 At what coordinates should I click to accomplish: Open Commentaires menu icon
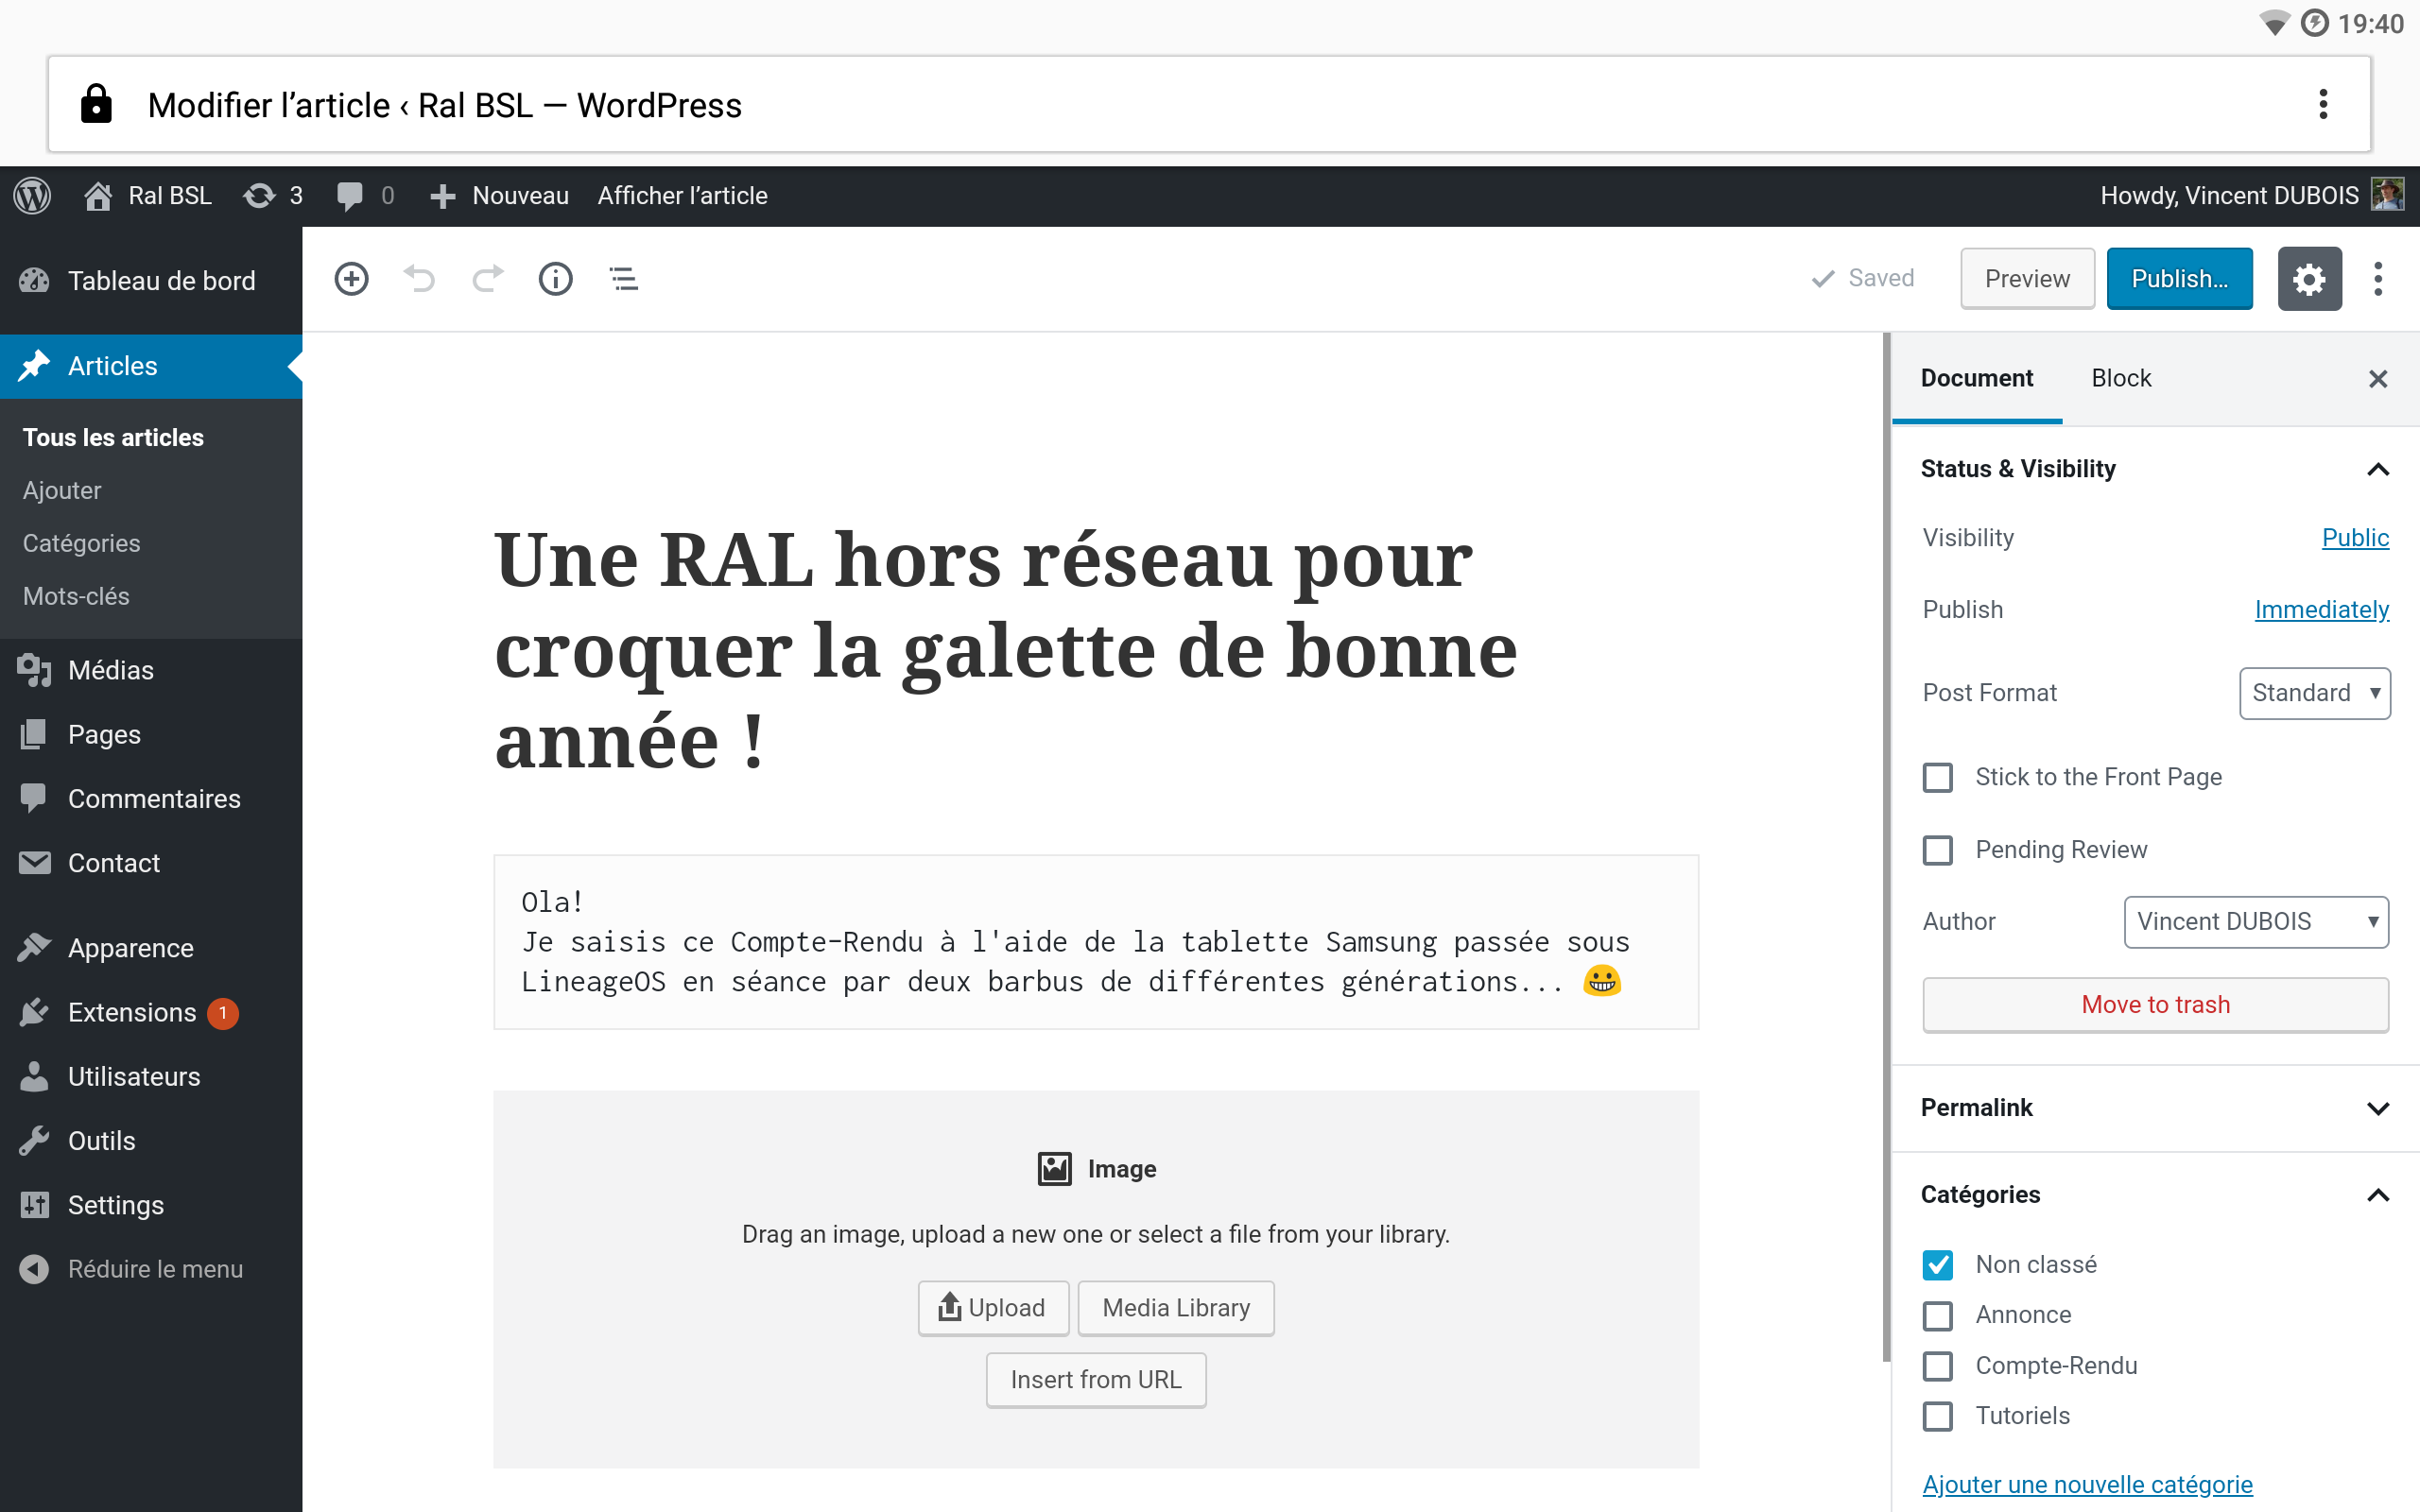[34, 799]
